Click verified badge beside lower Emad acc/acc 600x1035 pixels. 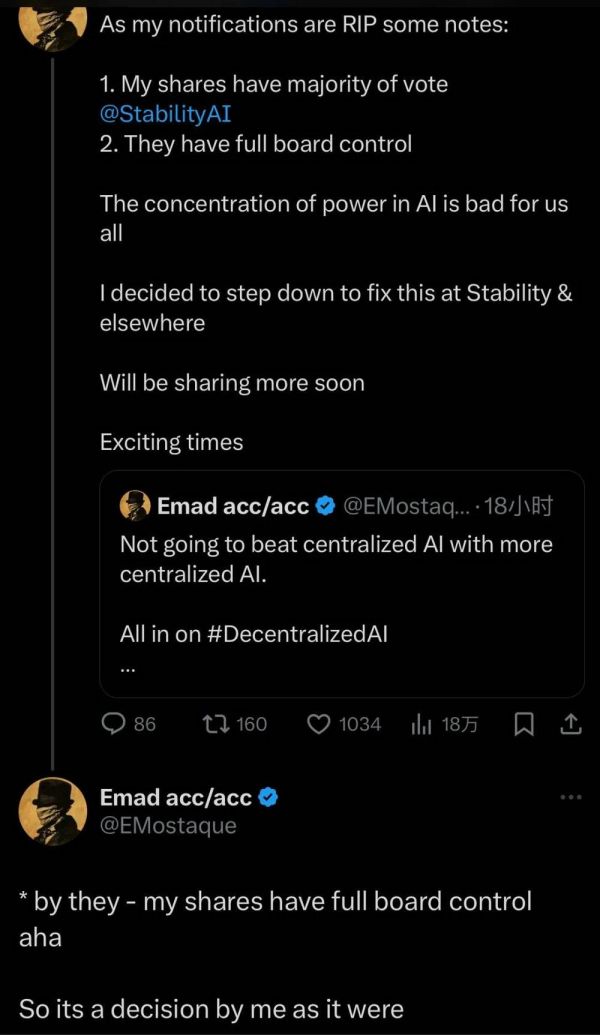click(268, 797)
